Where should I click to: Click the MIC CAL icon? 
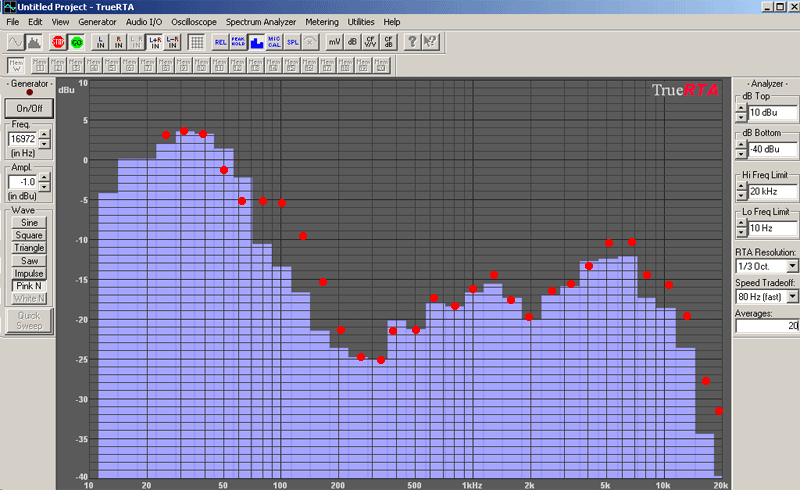click(274, 42)
